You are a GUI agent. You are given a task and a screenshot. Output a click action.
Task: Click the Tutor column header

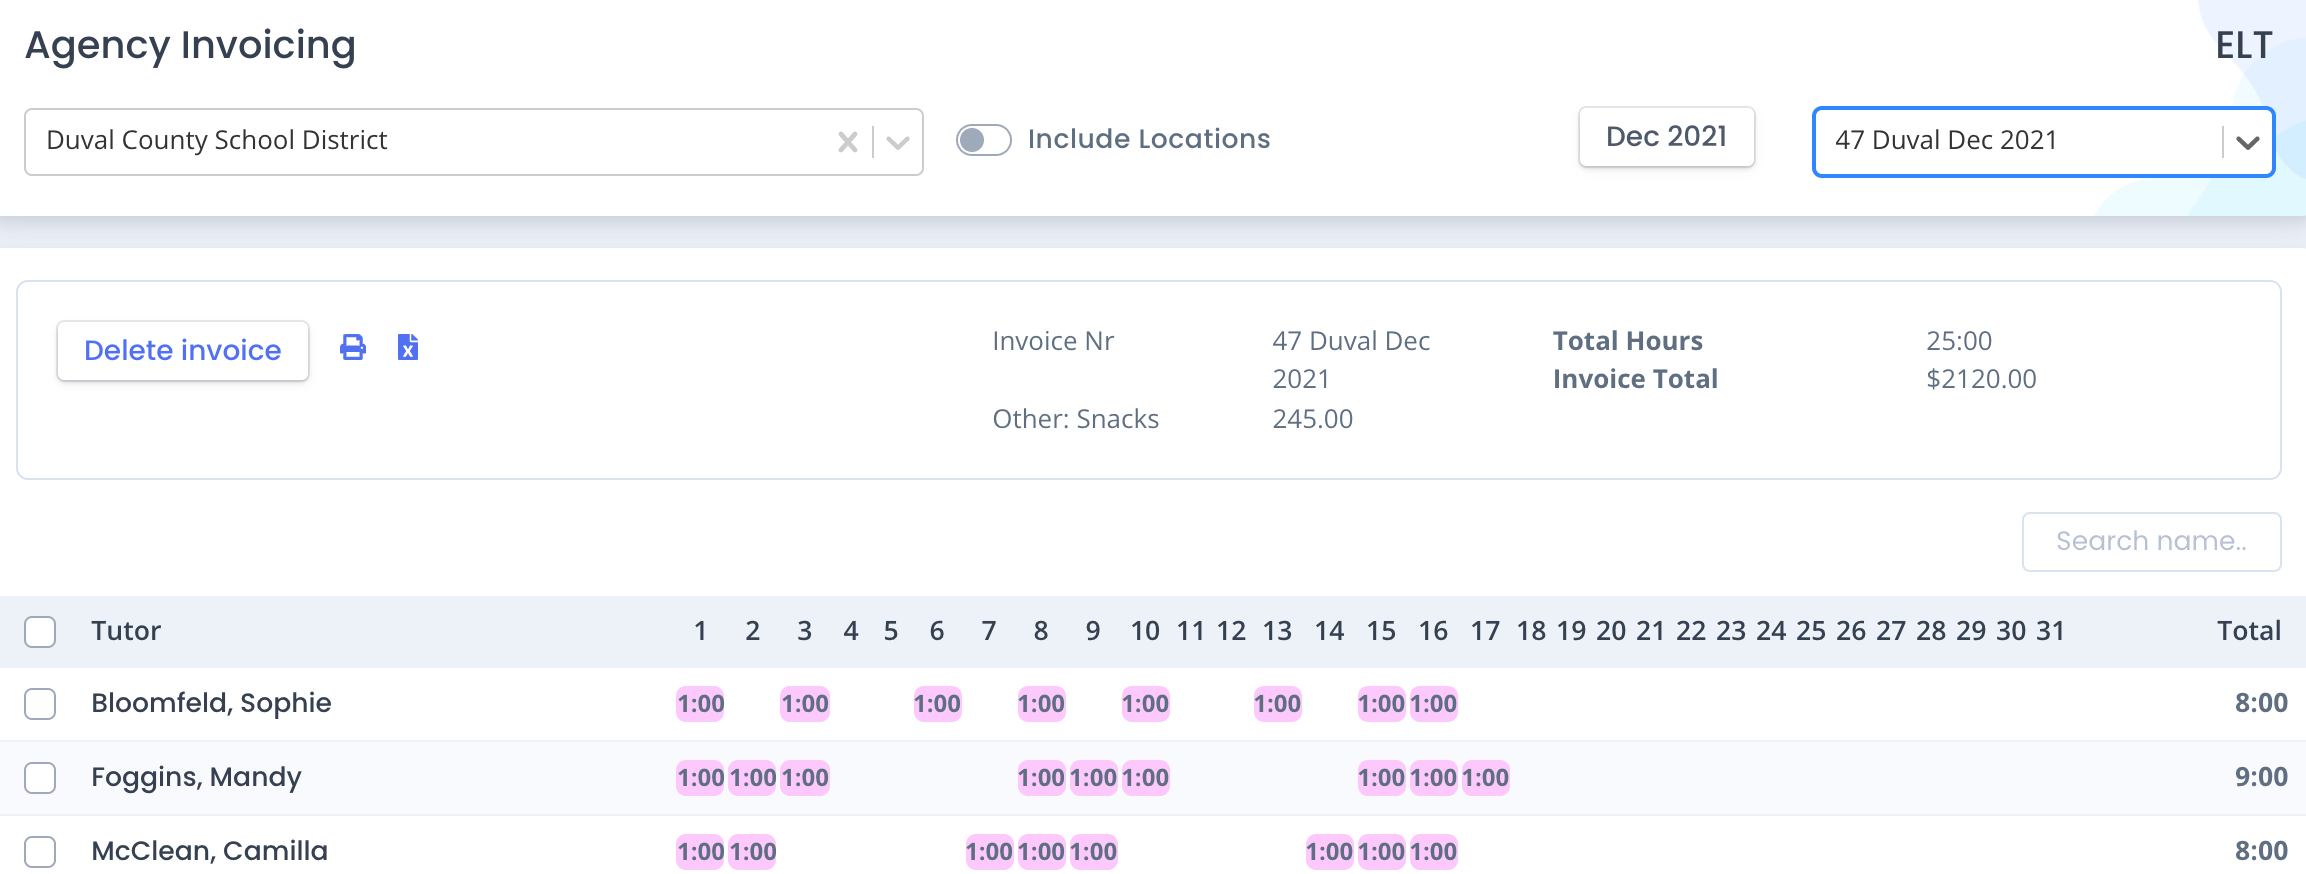click(126, 631)
